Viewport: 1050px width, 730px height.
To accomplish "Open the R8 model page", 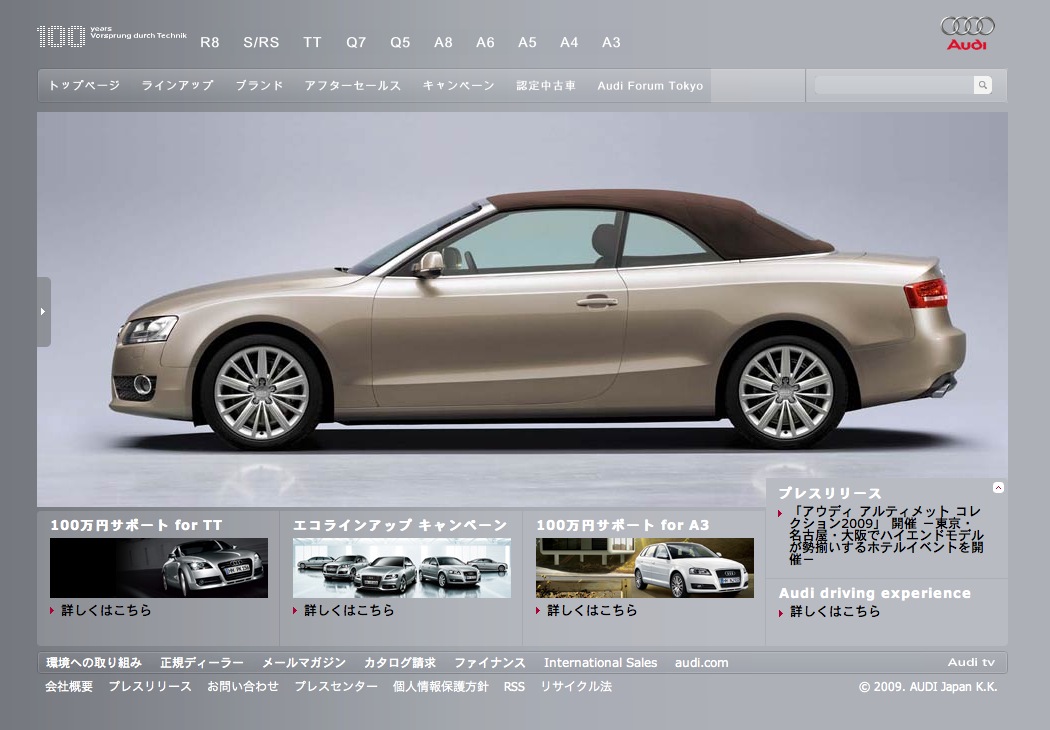I will click(210, 42).
